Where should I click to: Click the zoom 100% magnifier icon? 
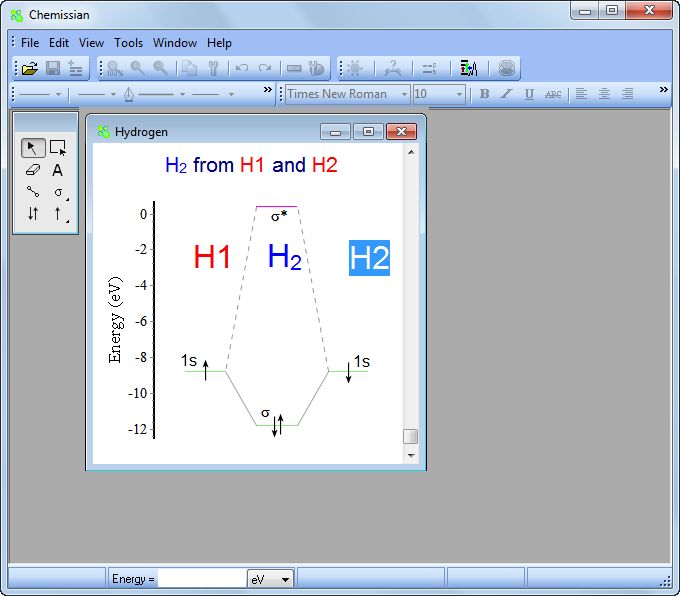115,69
